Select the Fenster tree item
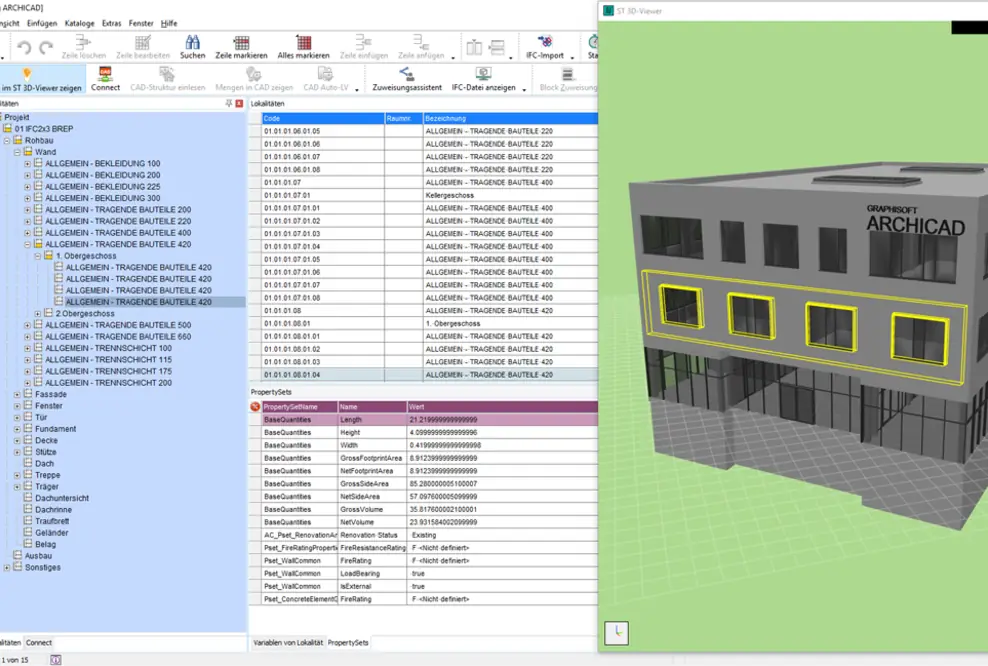Viewport: 988px width, 666px height. tap(49, 406)
